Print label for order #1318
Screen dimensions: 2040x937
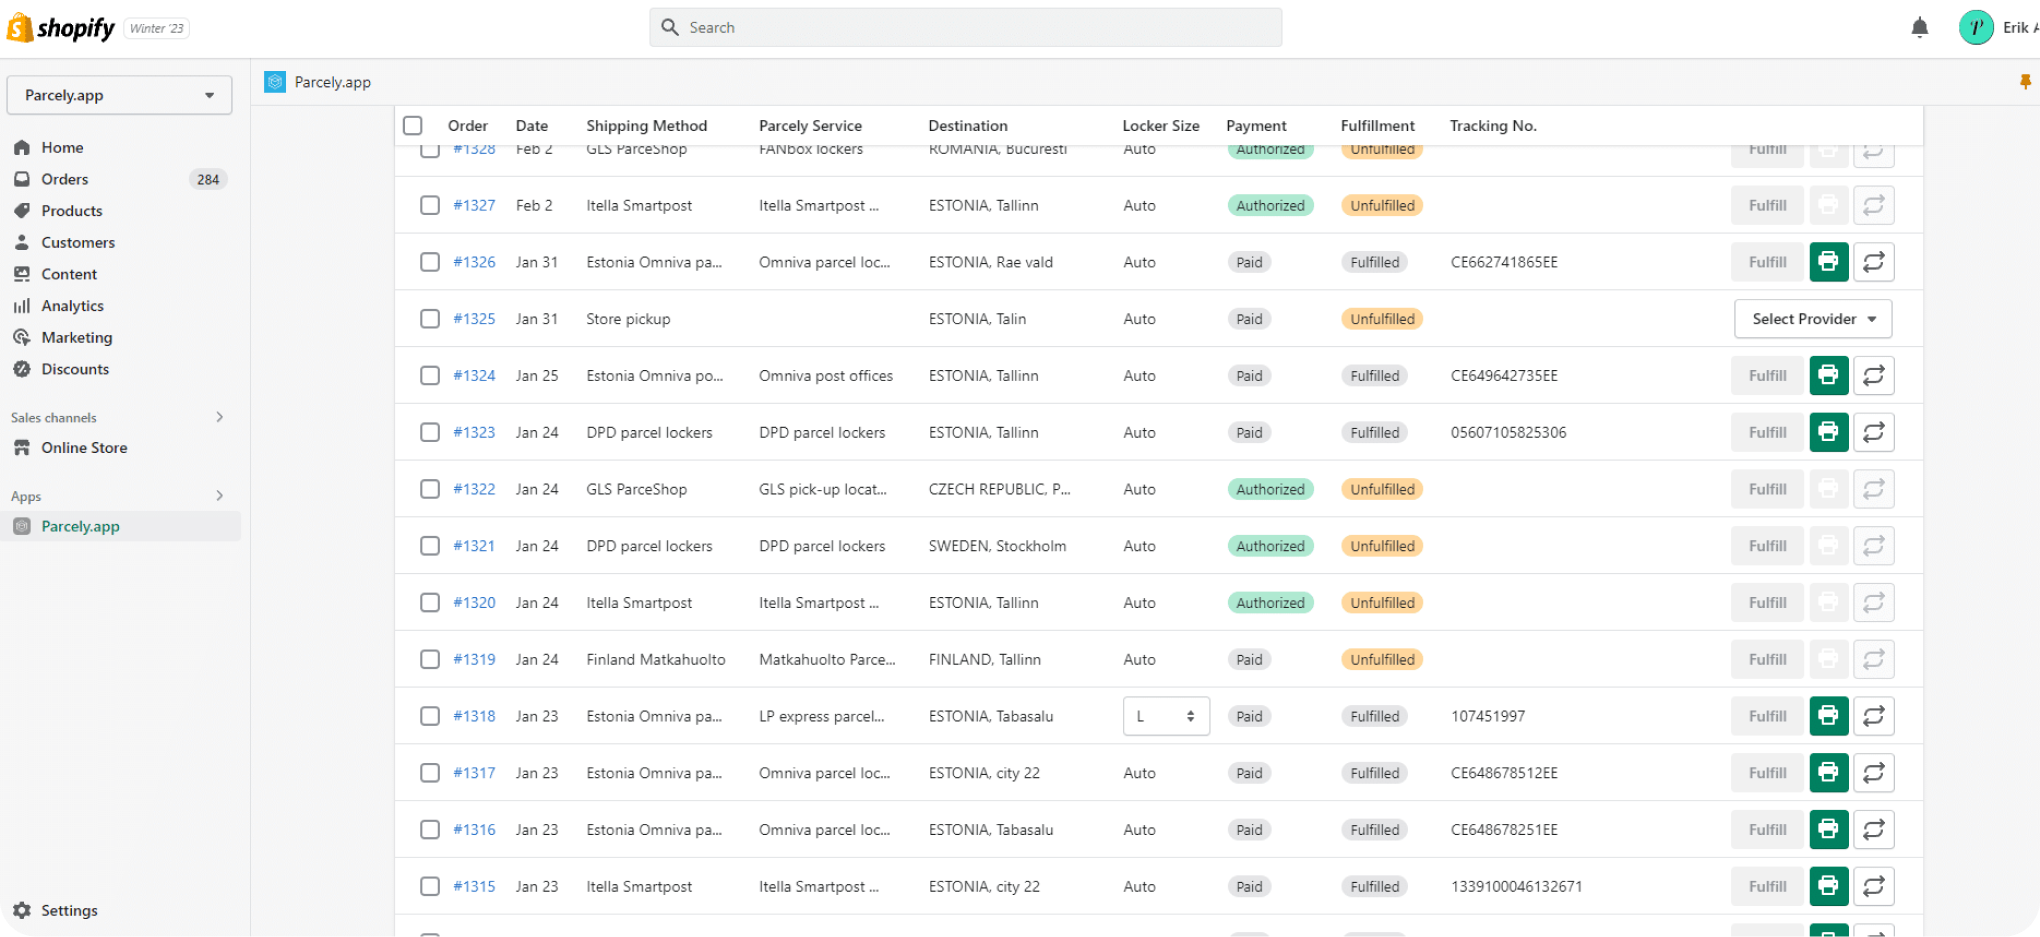1828,716
